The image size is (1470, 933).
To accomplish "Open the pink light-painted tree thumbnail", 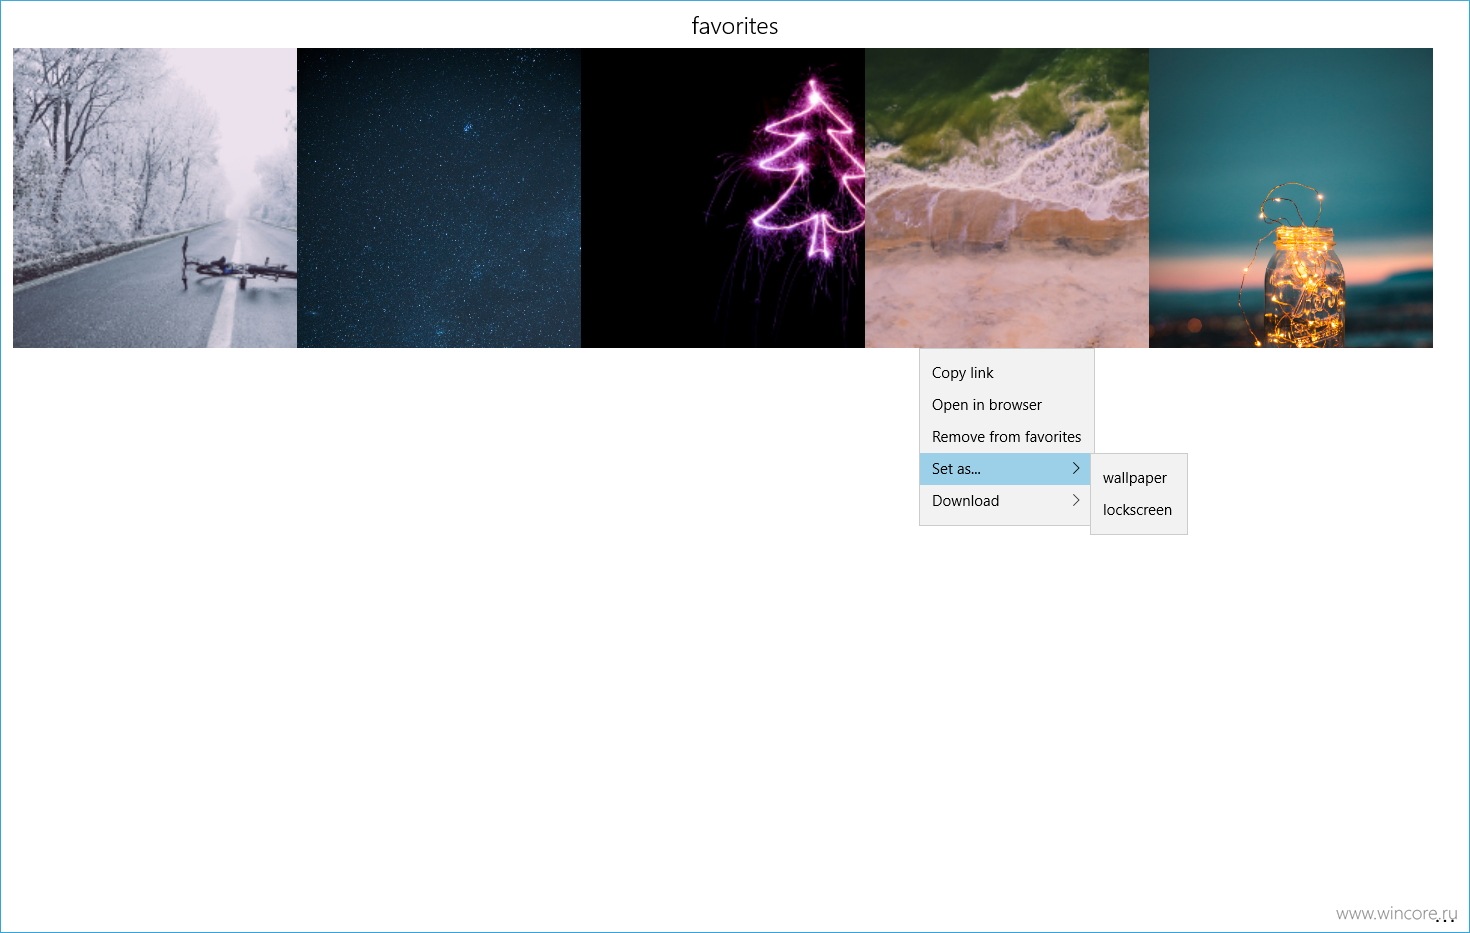I will pyautogui.click(x=723, y=198).
